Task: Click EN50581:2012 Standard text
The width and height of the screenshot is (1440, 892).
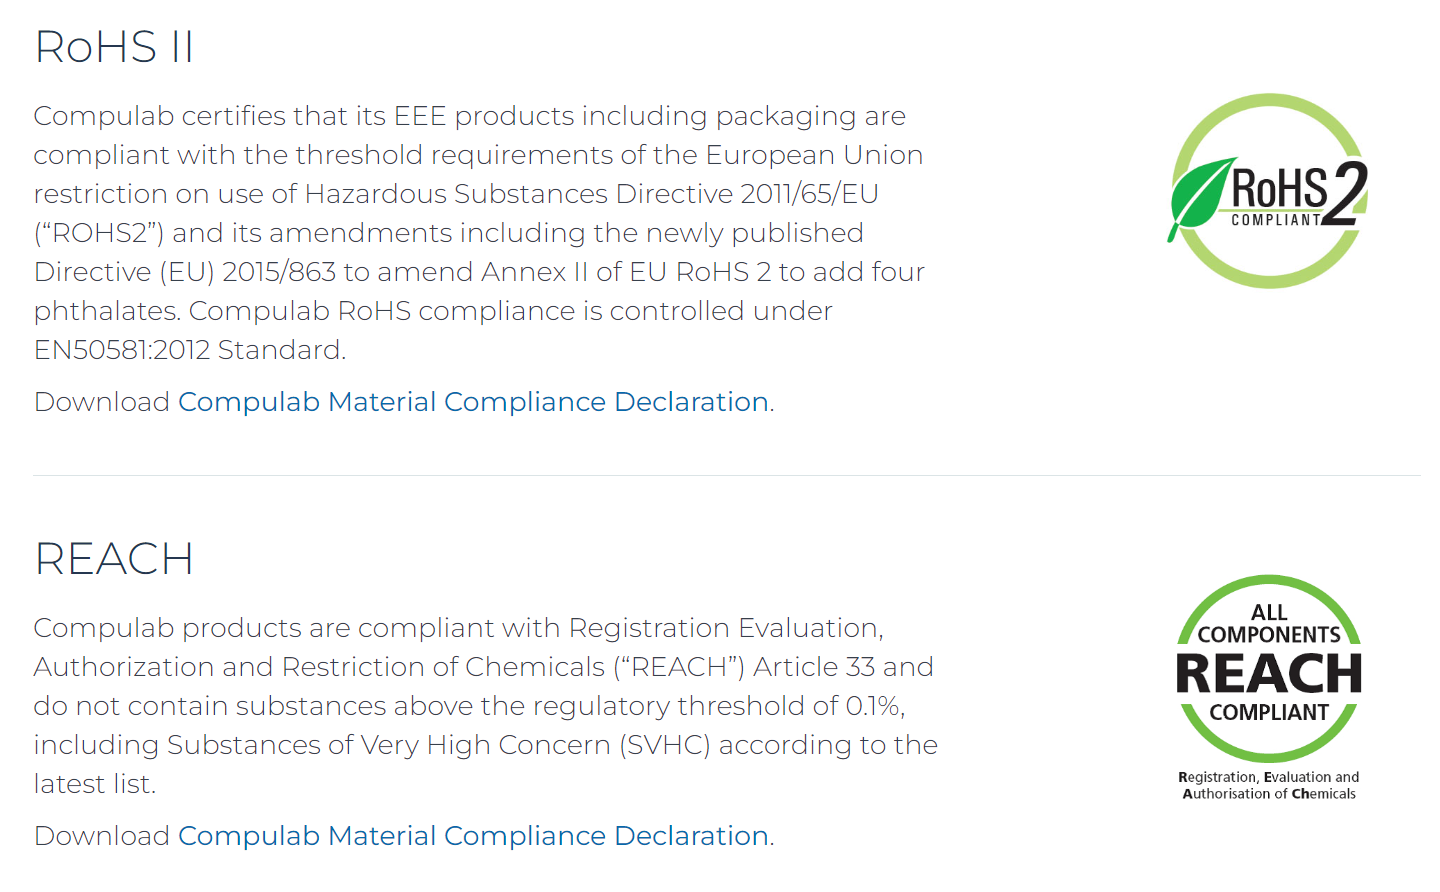Action: [x=189, y=350]
